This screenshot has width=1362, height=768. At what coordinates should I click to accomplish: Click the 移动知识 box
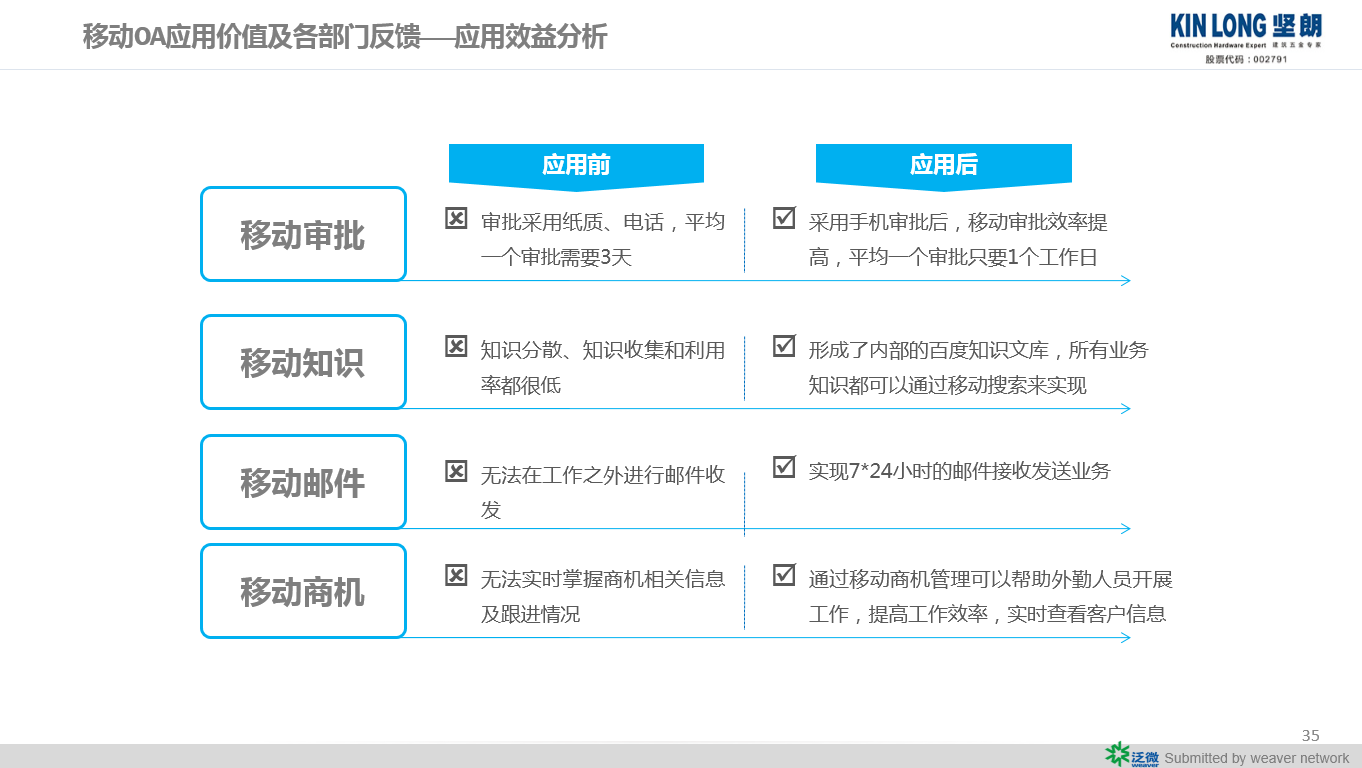point(303,362)
